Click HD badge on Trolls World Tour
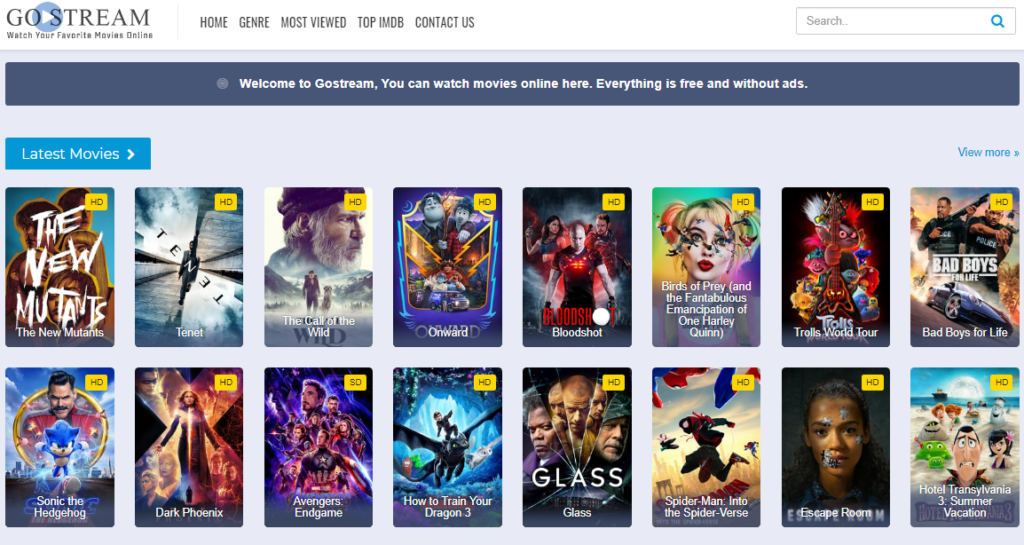 pos(872,202)
